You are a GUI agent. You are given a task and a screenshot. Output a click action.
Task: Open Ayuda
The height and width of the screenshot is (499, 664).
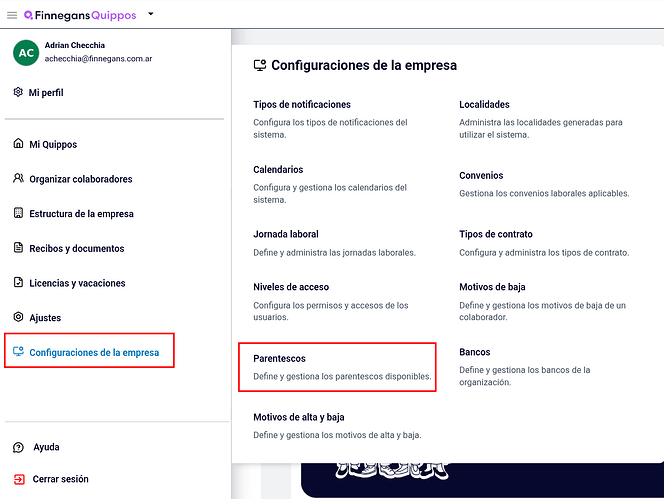[46, 447]
